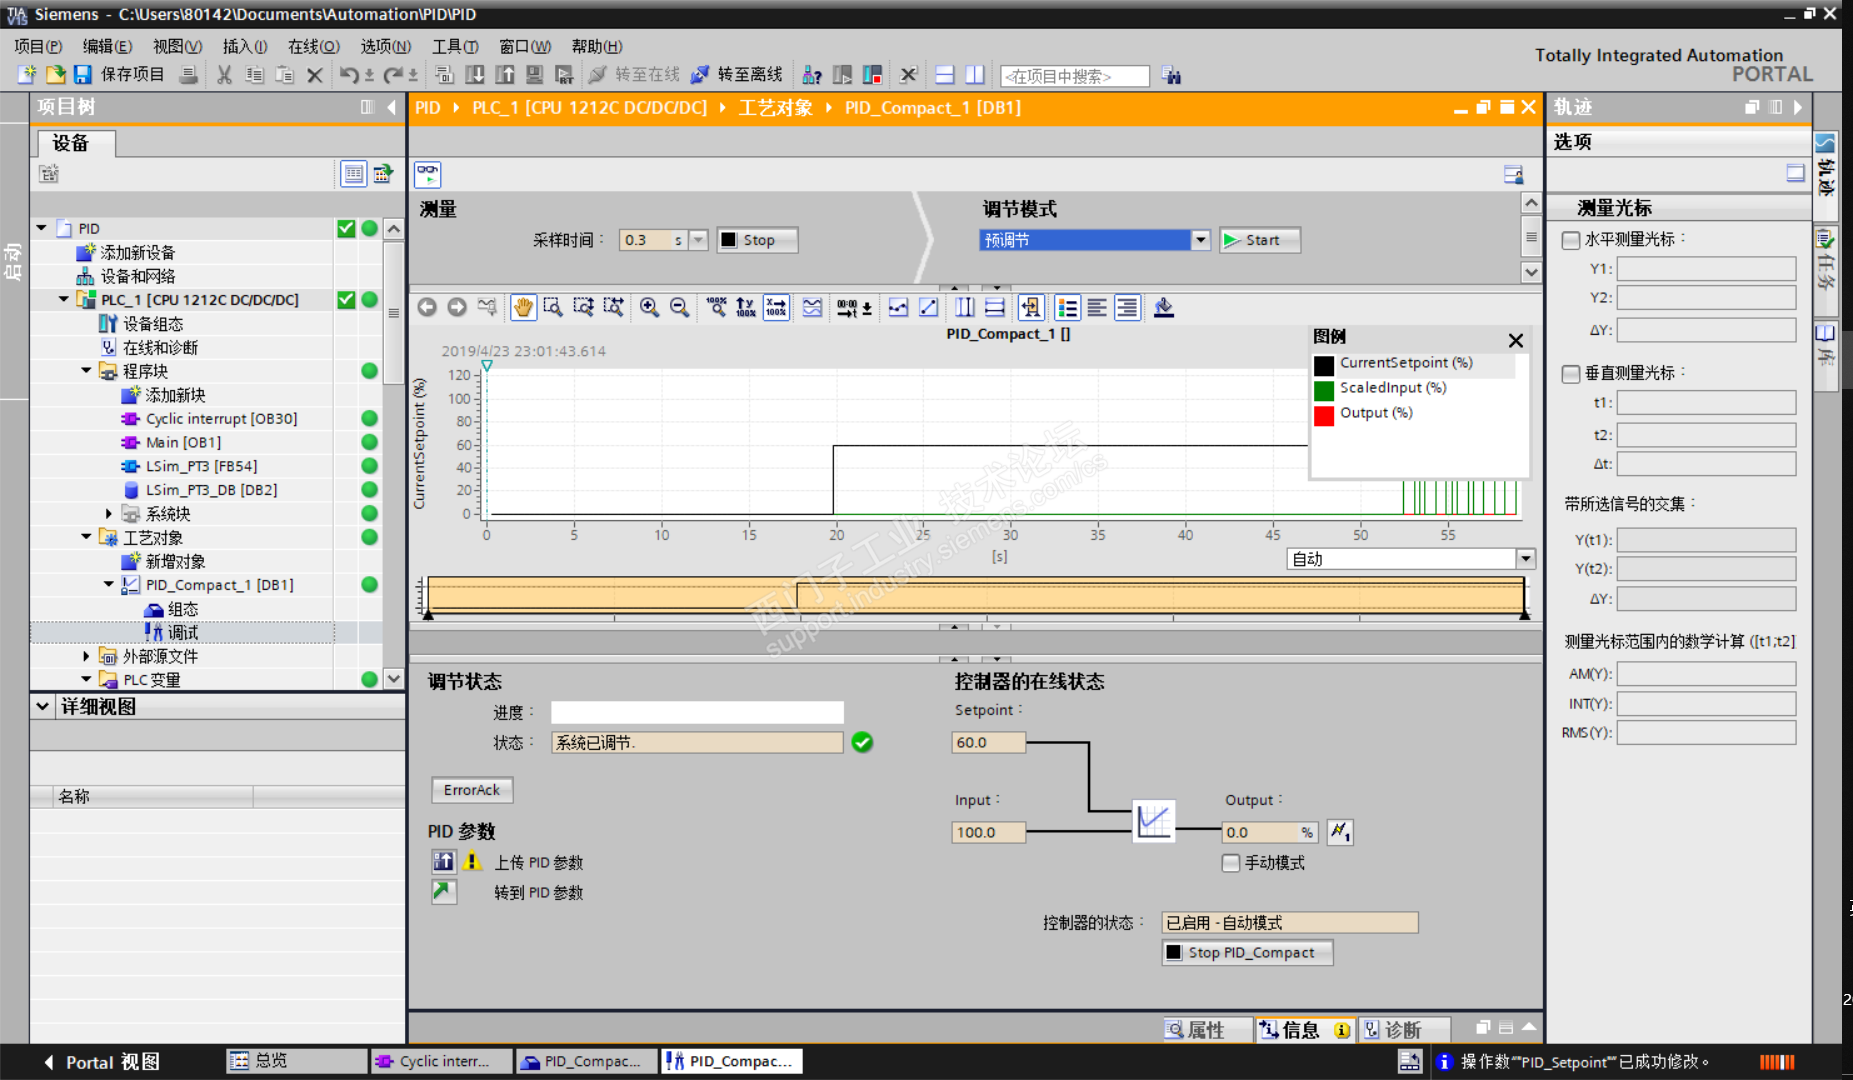1853x1080 pixels.
Task: Click the cut scissors icon
Action: (224, 74)
